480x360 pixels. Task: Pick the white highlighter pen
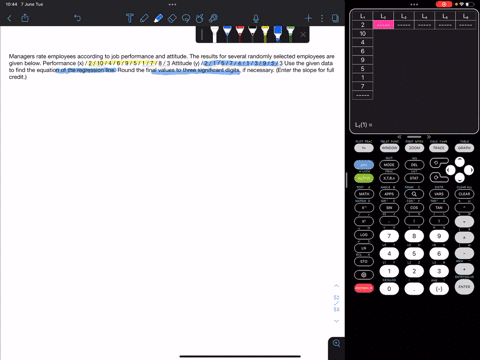click(x=215, y=34)
